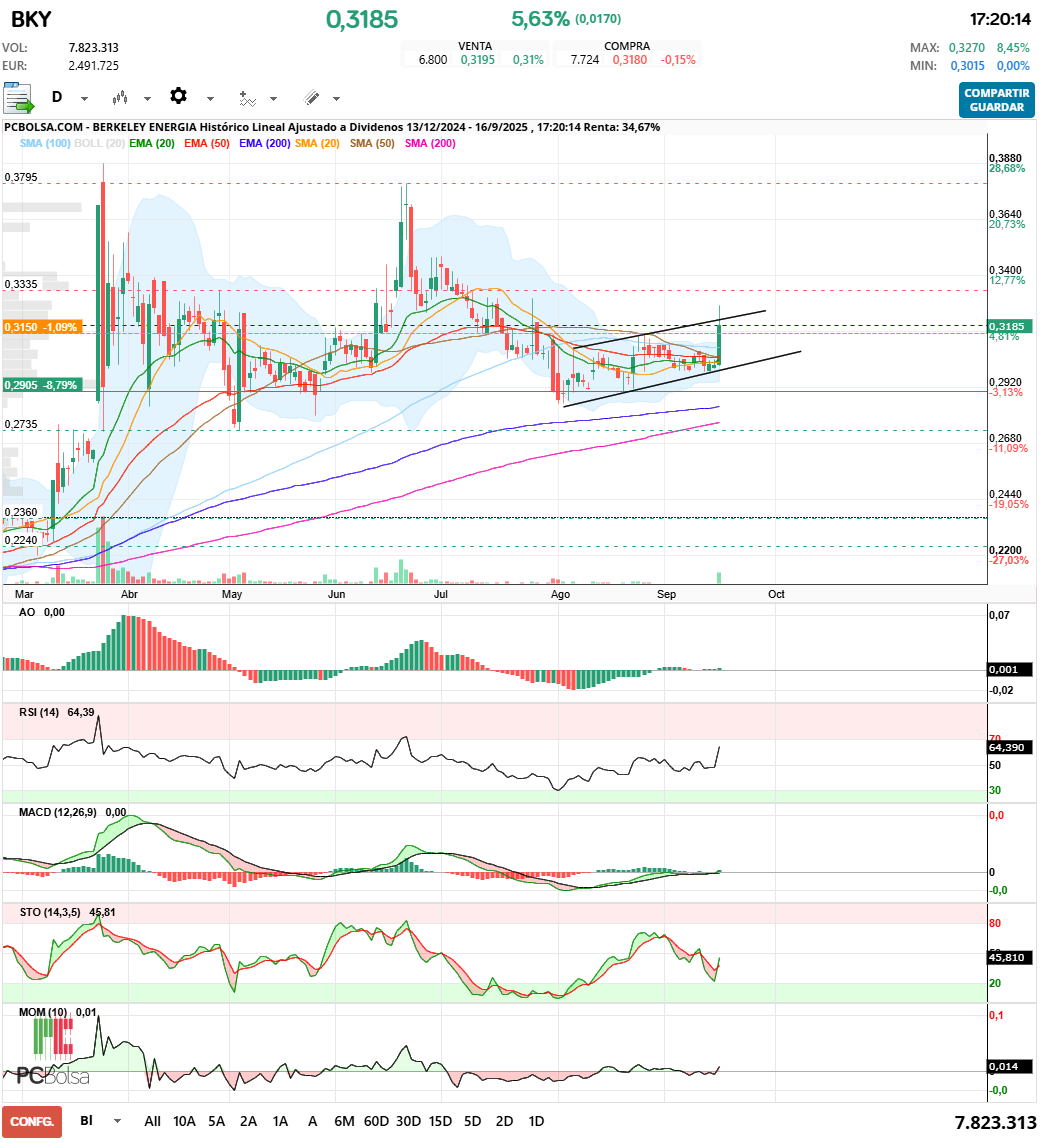Select the pencil drawing tool icon
The height and width of the screenshot is (1143, 1050).
[x=311, y=98]
